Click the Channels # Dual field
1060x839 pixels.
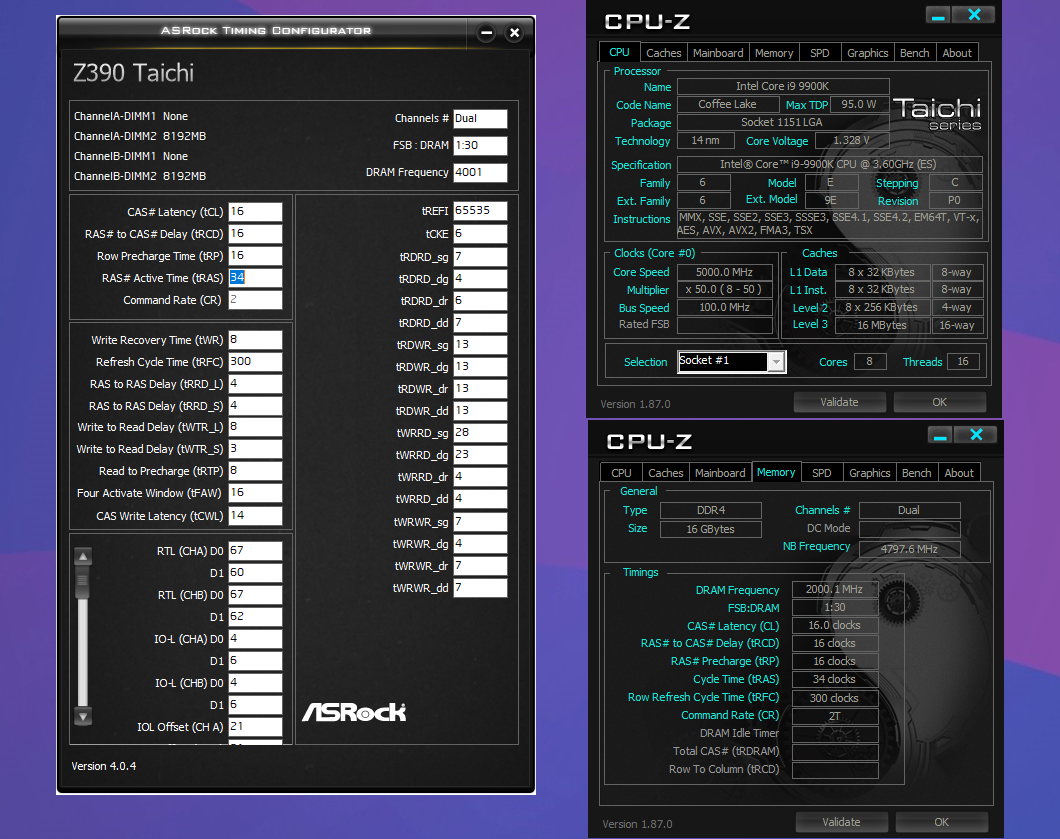[480, 118]
